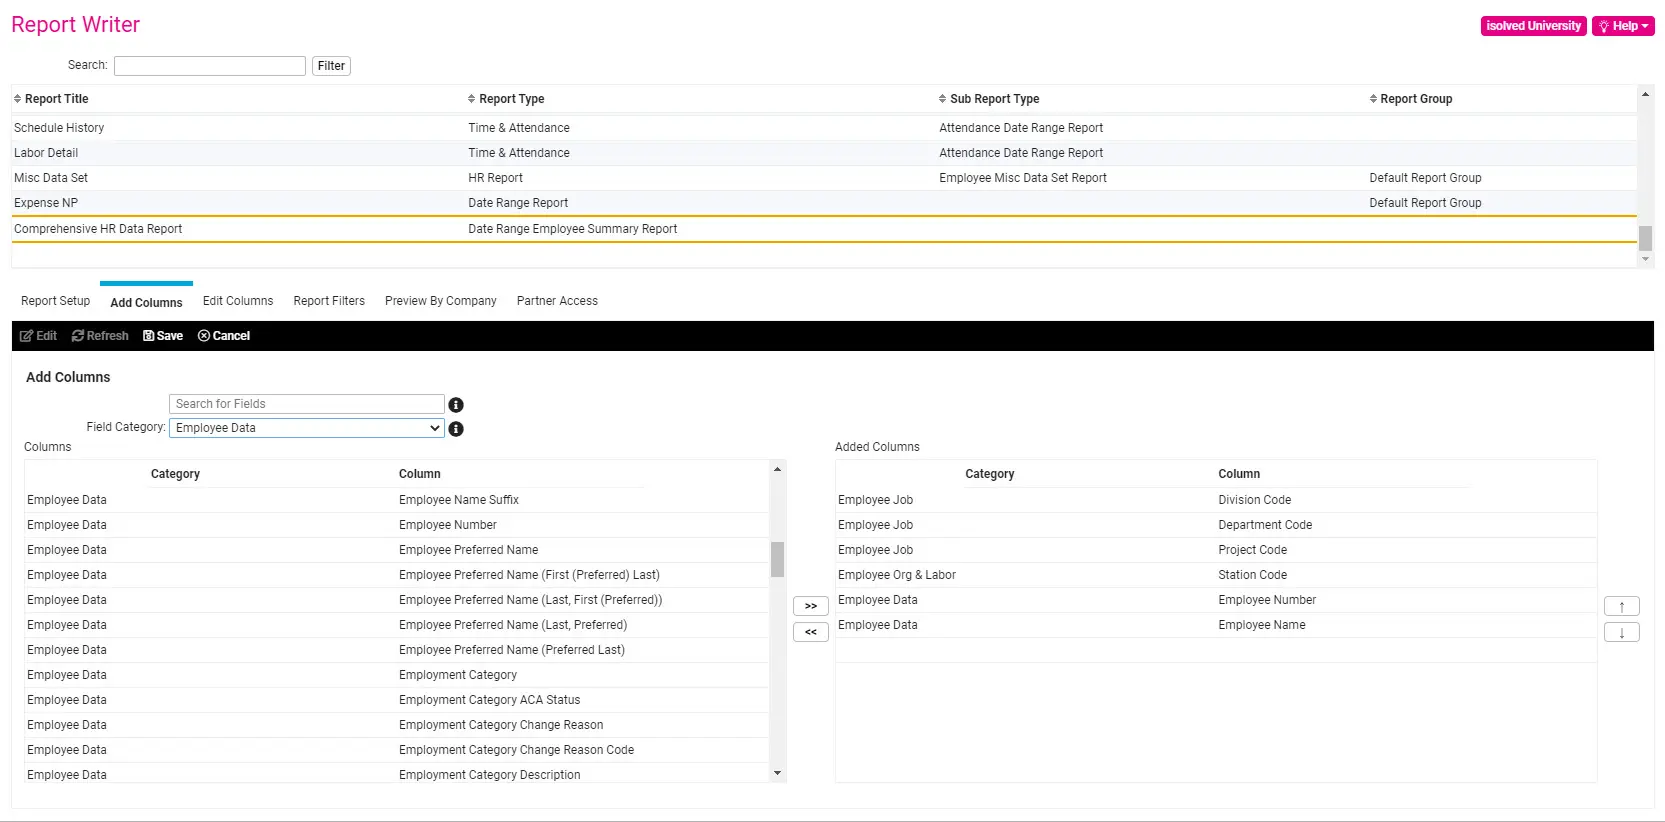Click Employee Misc Data Set Report cell
Screen dimensions: 1665x822
[x=1023, y=178]
